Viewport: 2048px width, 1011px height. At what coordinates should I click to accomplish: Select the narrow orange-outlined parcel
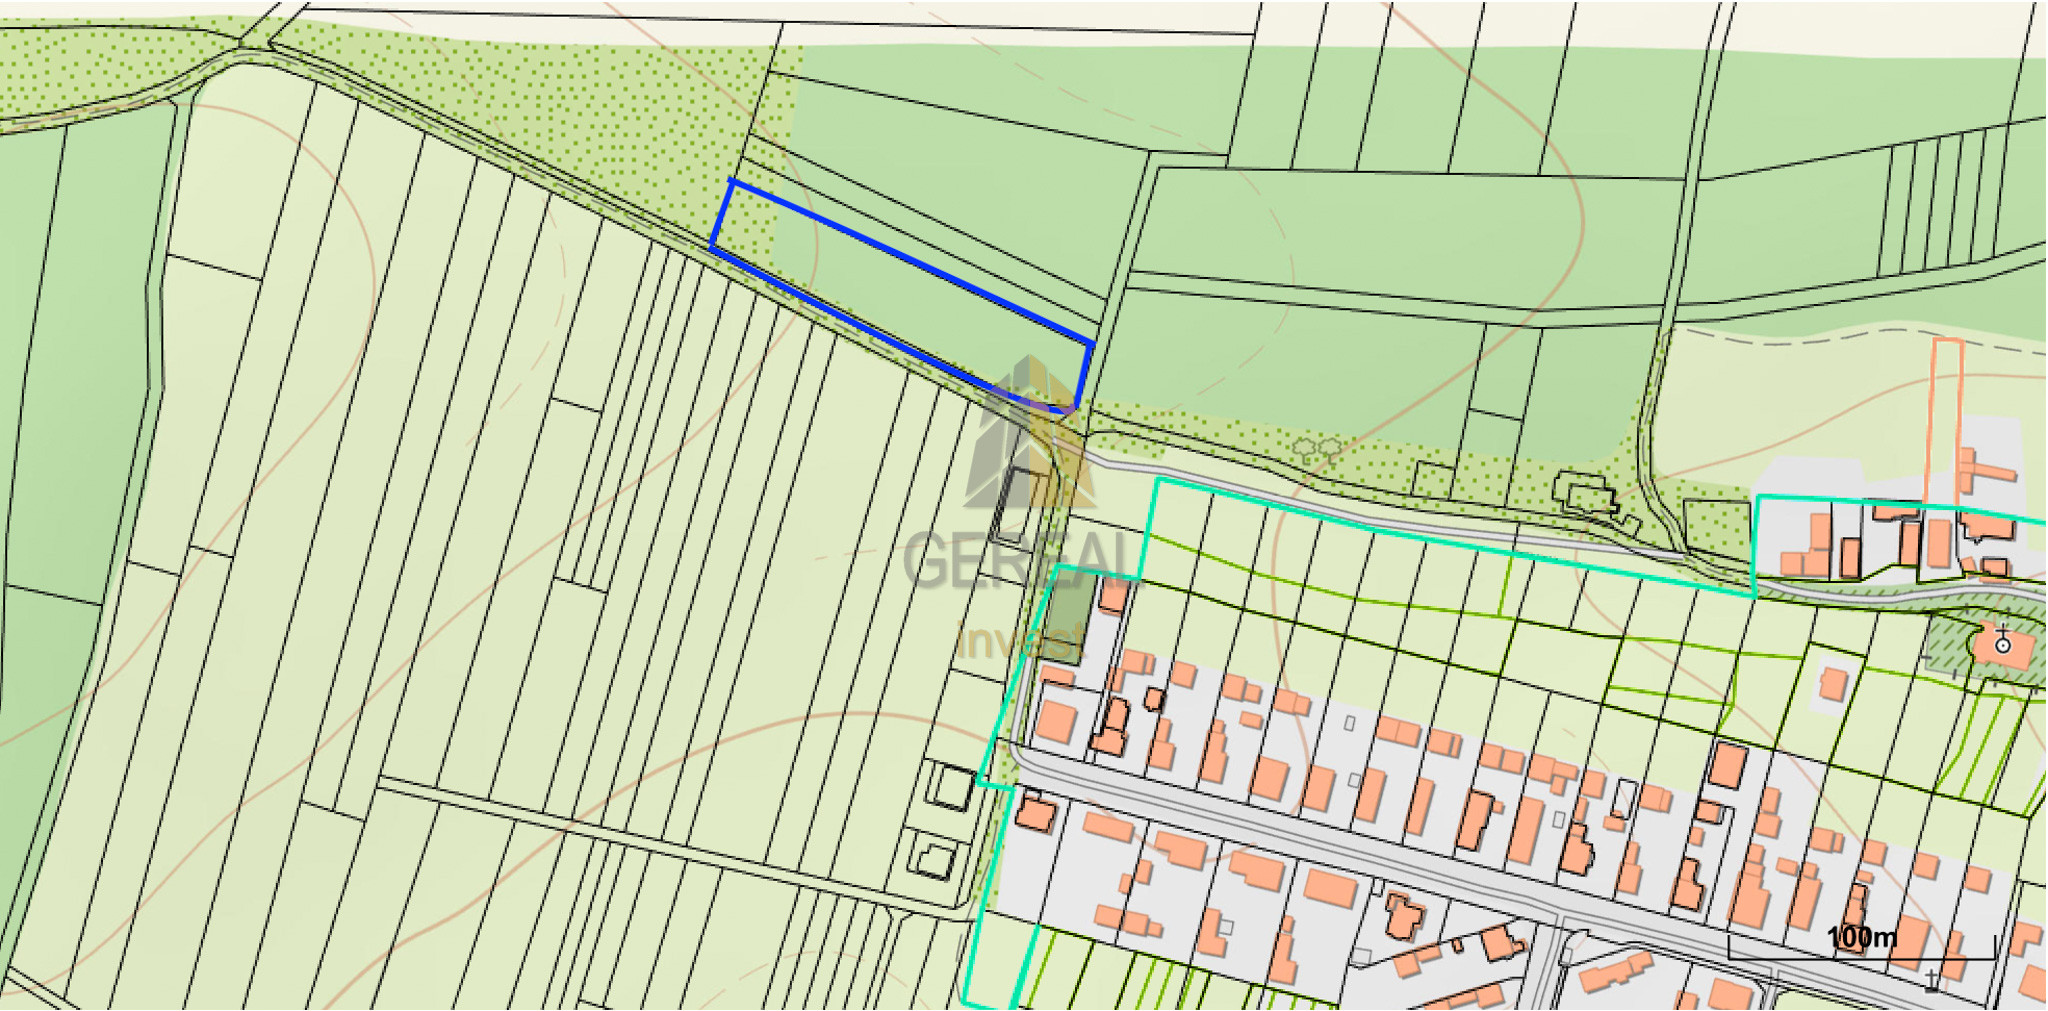(1946, 420)
